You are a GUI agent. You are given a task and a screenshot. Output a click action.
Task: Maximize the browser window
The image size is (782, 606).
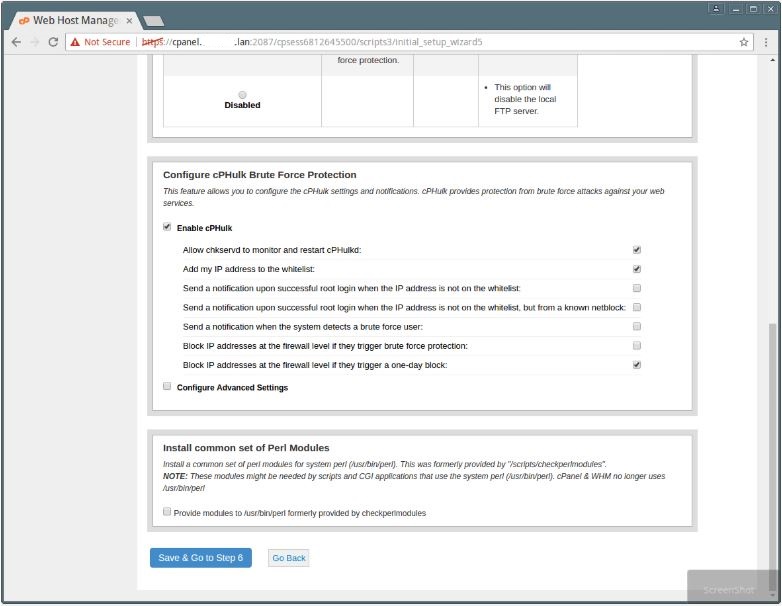pos(754,9)
